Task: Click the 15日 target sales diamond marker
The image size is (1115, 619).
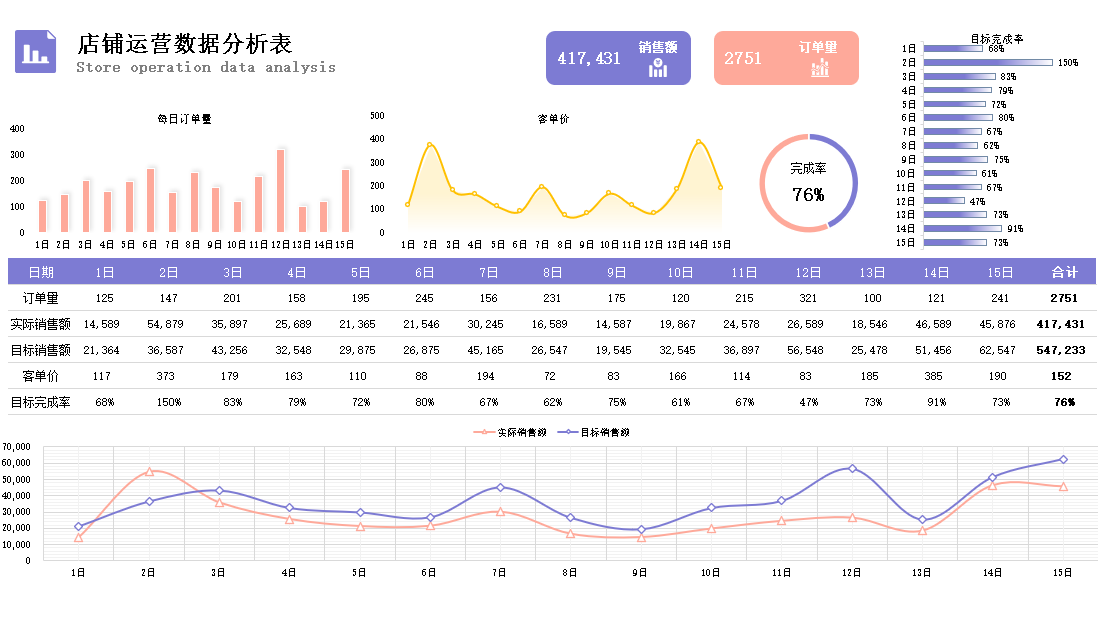Action: pyautogui.click(x=1063, y=459)
